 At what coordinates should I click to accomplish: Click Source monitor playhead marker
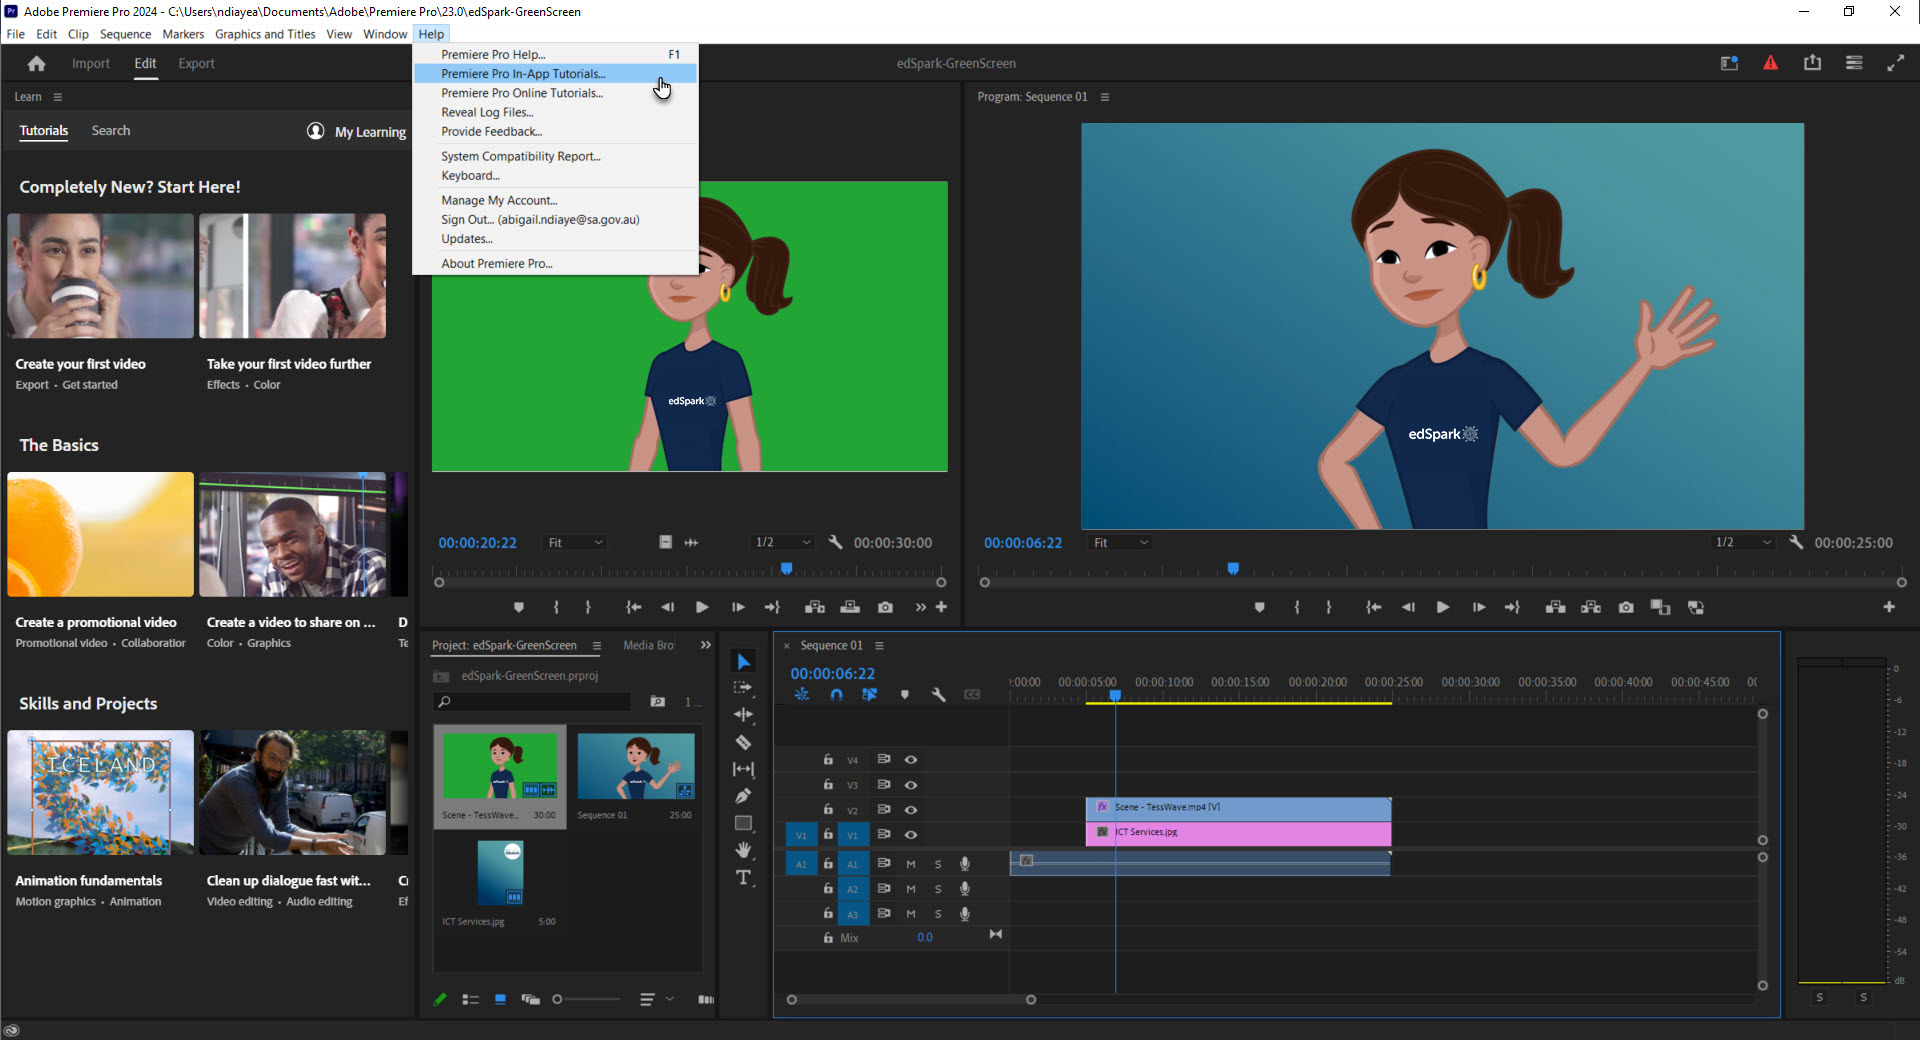point(787,569)
